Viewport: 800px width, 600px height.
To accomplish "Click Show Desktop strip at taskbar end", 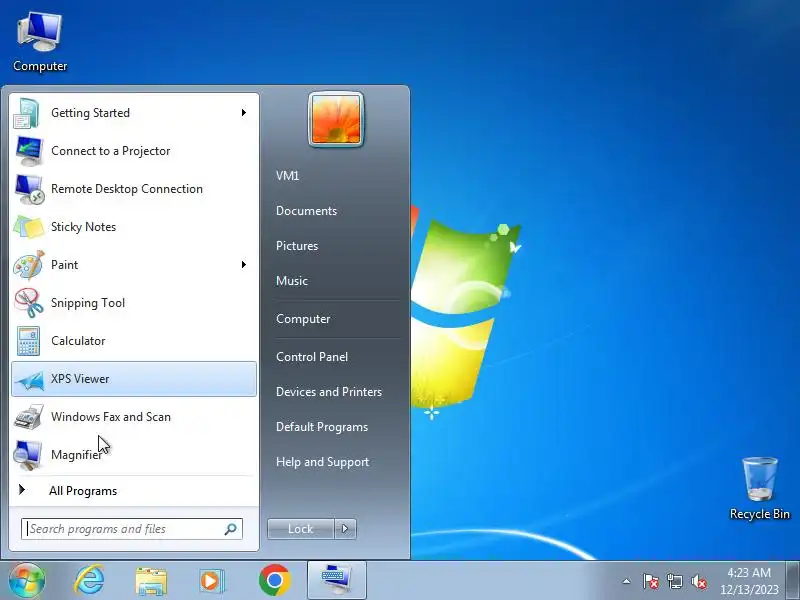I will coord(793,580).
